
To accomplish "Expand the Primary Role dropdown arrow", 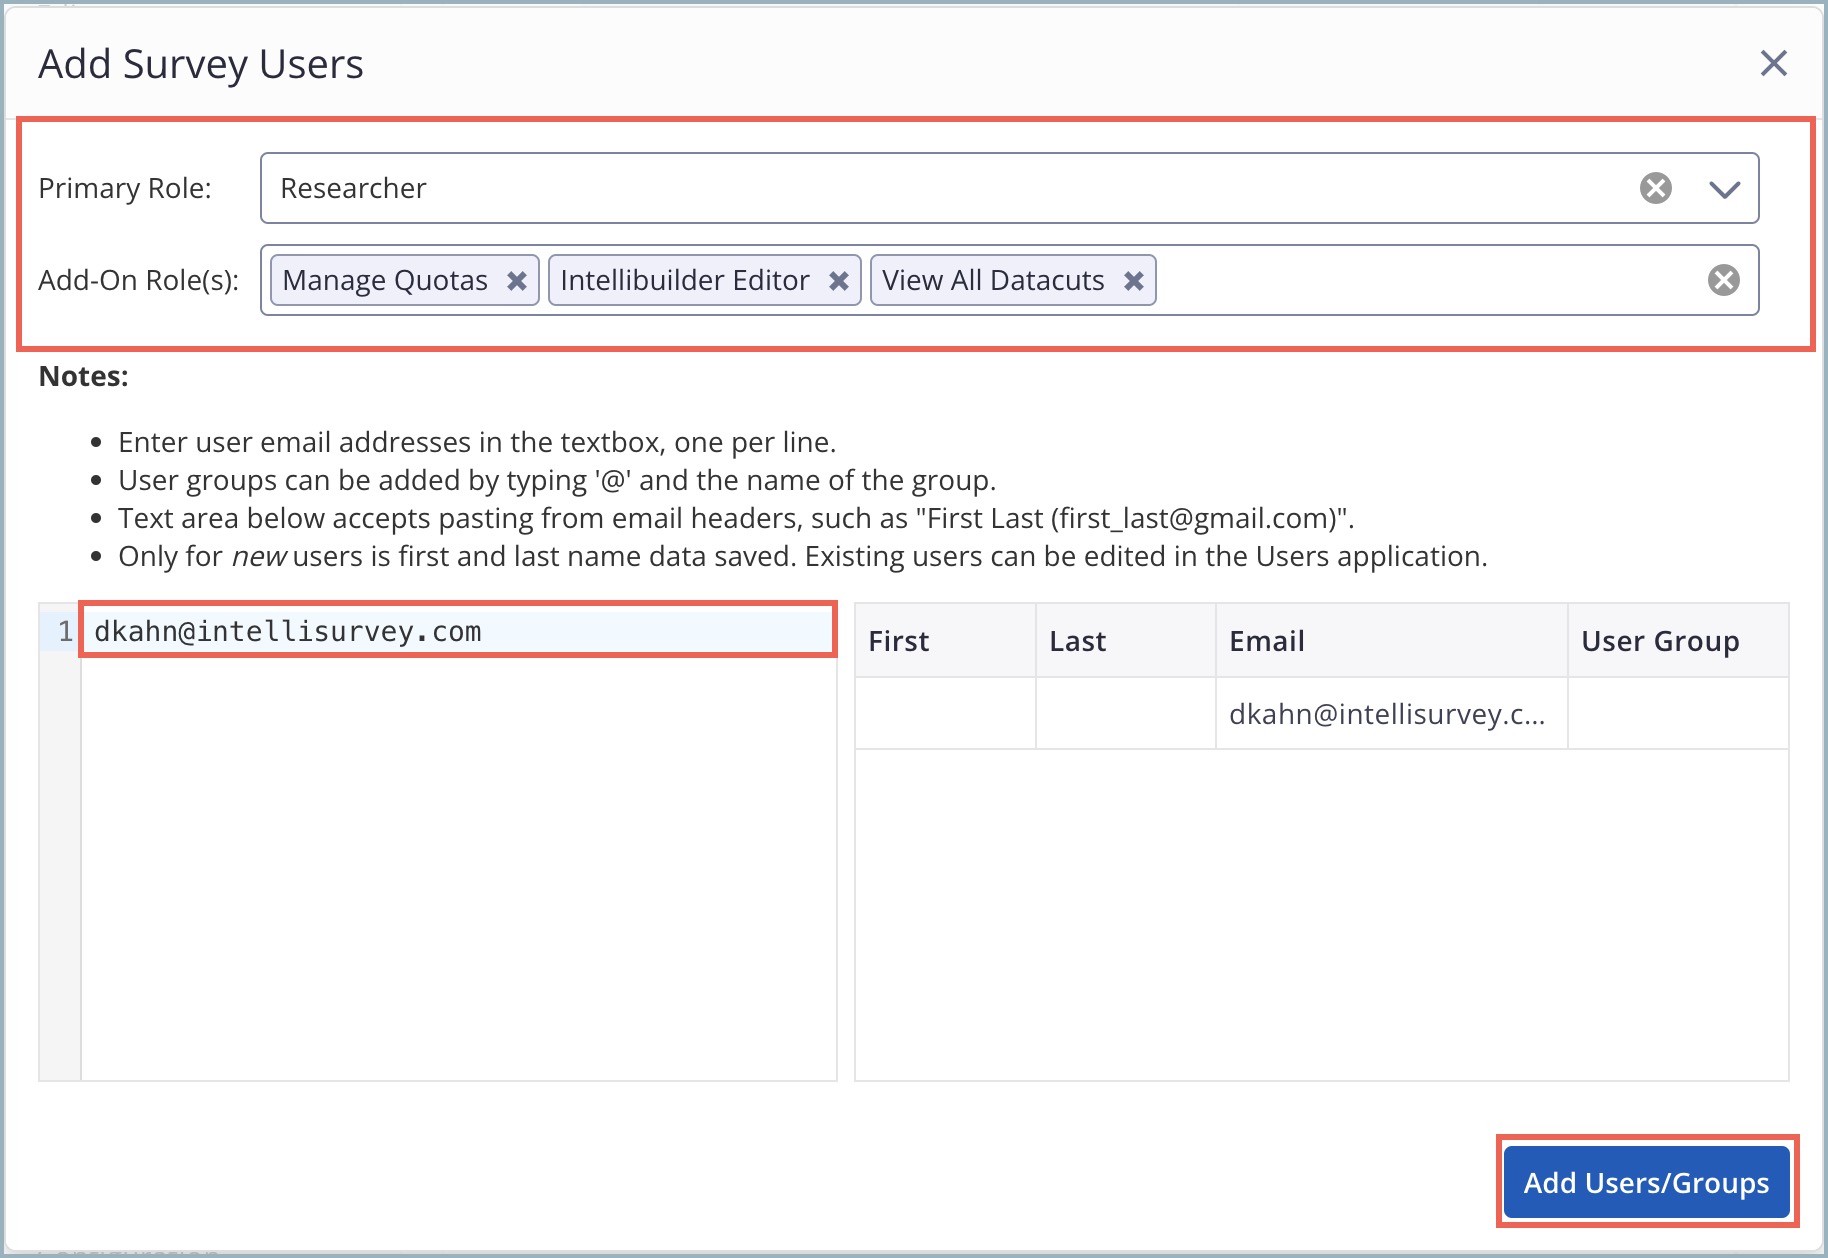I will [1724, 189].
